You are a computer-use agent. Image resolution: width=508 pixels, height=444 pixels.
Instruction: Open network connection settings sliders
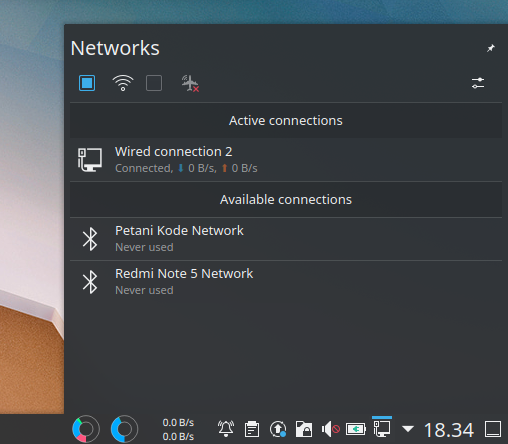478,83
